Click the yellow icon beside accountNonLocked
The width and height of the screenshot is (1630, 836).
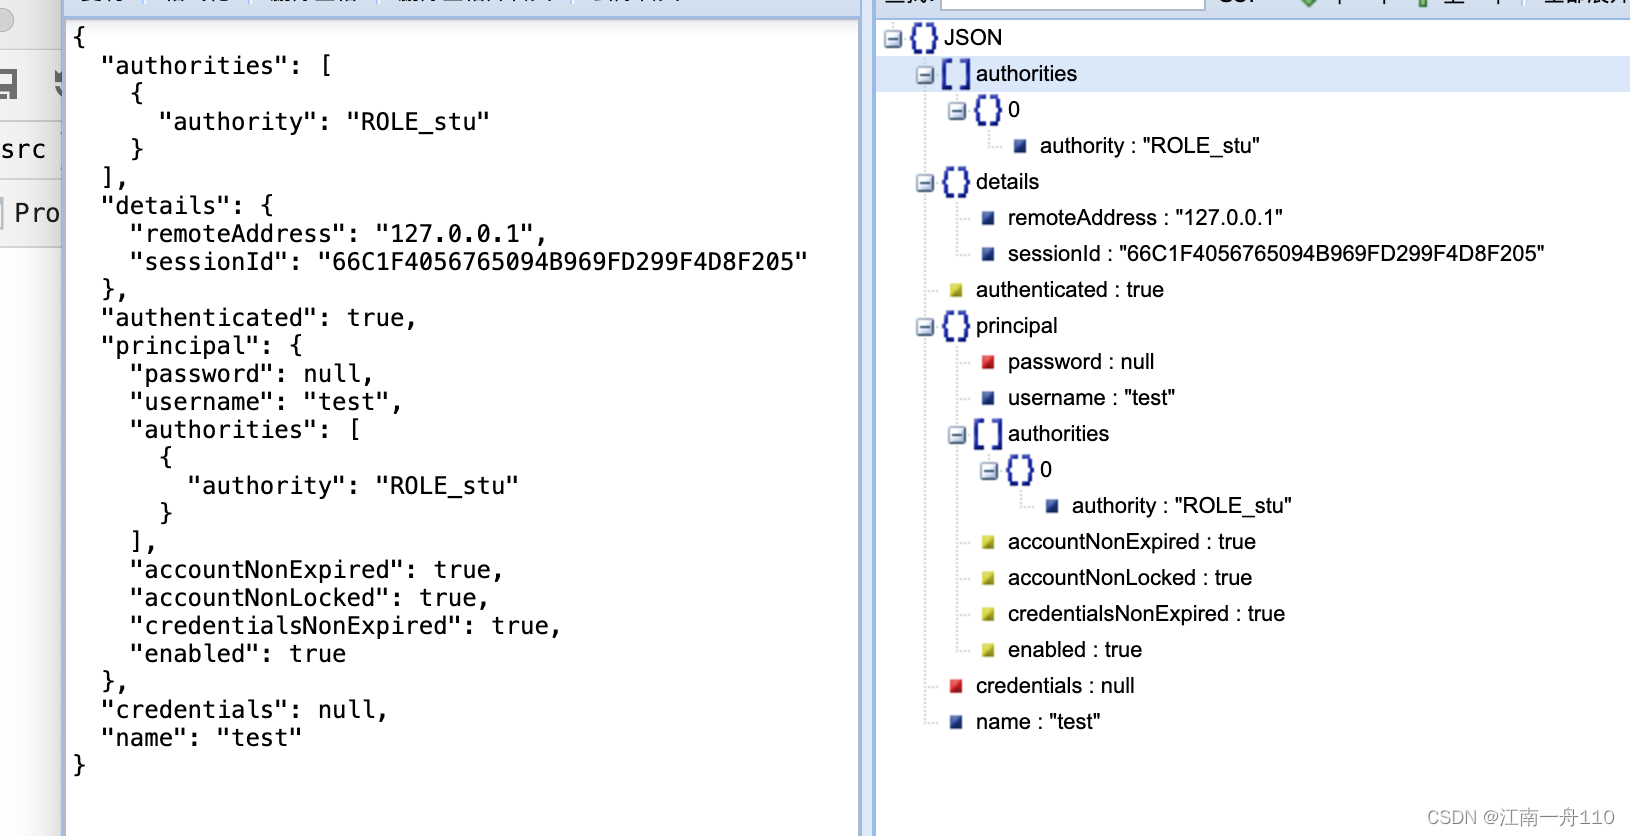[988, 578]
